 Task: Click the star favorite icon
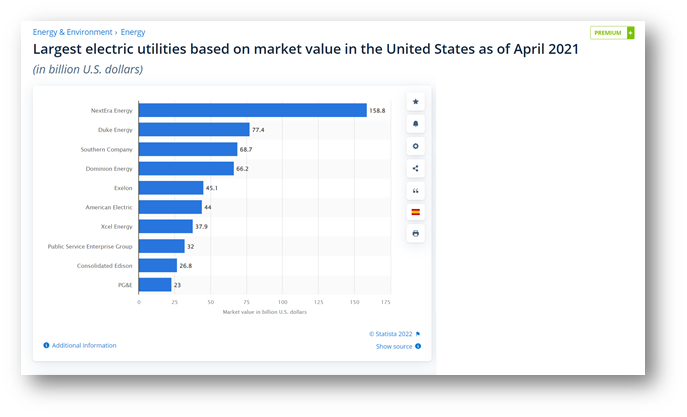click(x=415, y=102)
